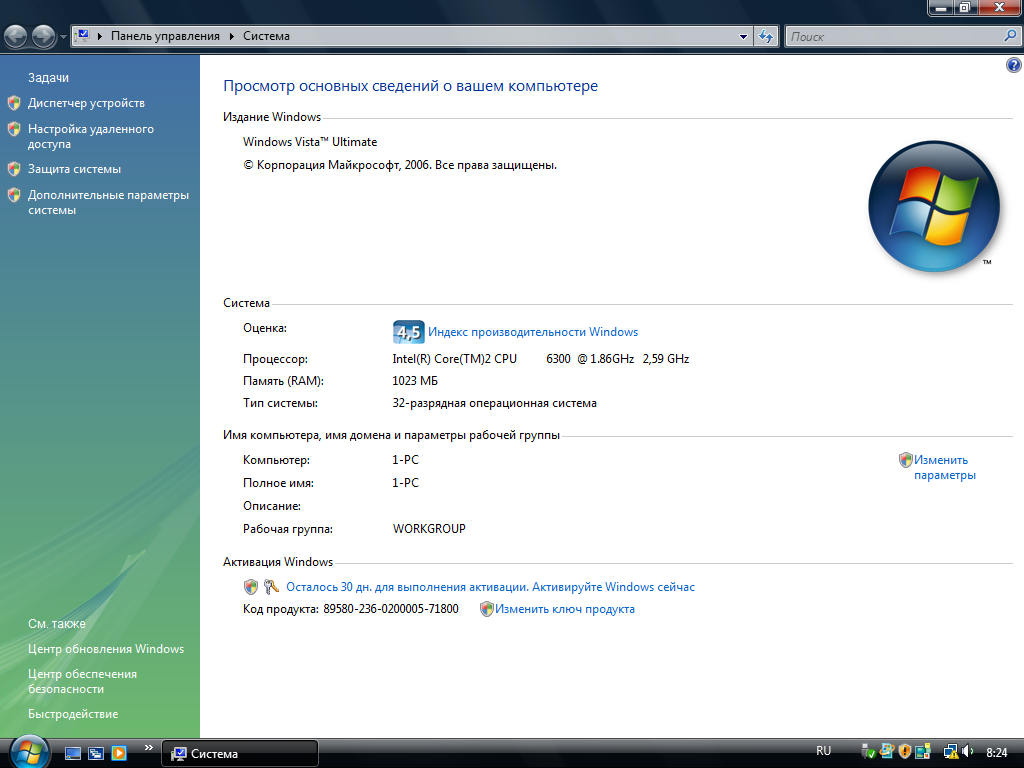This screenshot has width=1024, height=768.
Task: Open 'Настройка удаленного доступа' link
Action: (x=91, y=136)
